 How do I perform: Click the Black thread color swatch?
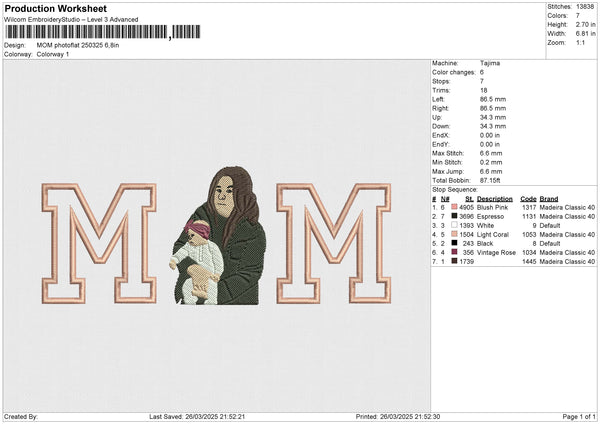(454, 243)
